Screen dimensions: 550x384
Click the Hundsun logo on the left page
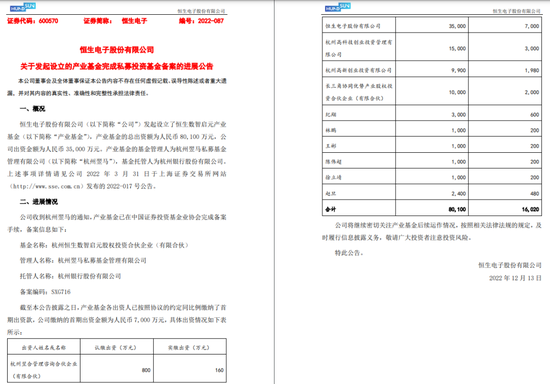pos(22,7)
